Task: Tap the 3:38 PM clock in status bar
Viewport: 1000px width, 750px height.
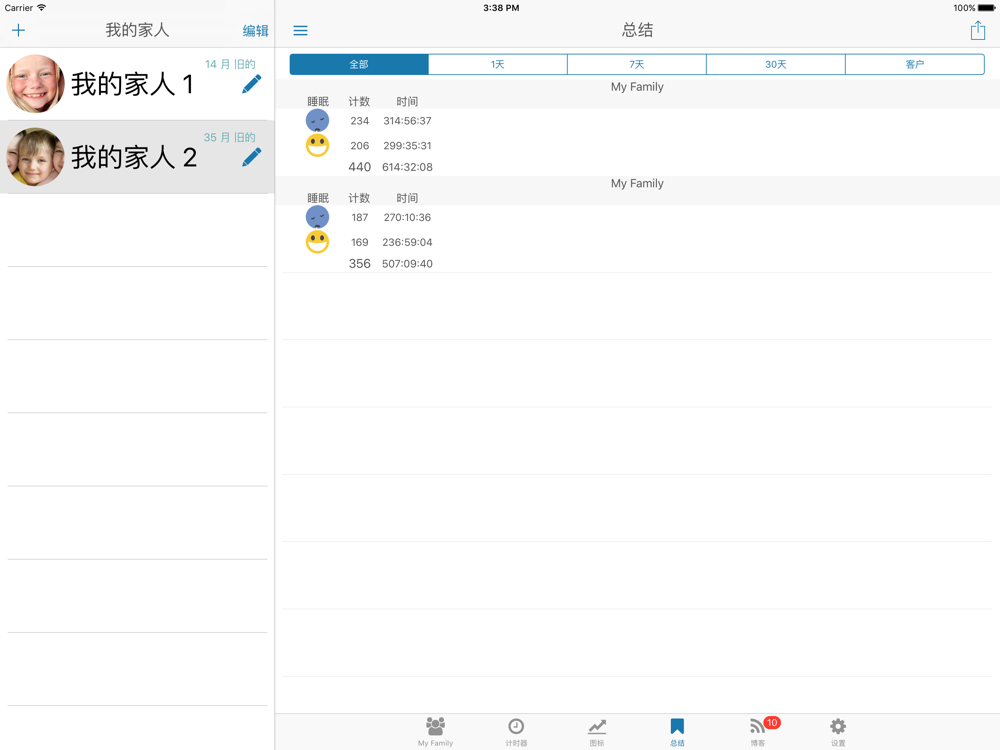Action: pos(501,8)
